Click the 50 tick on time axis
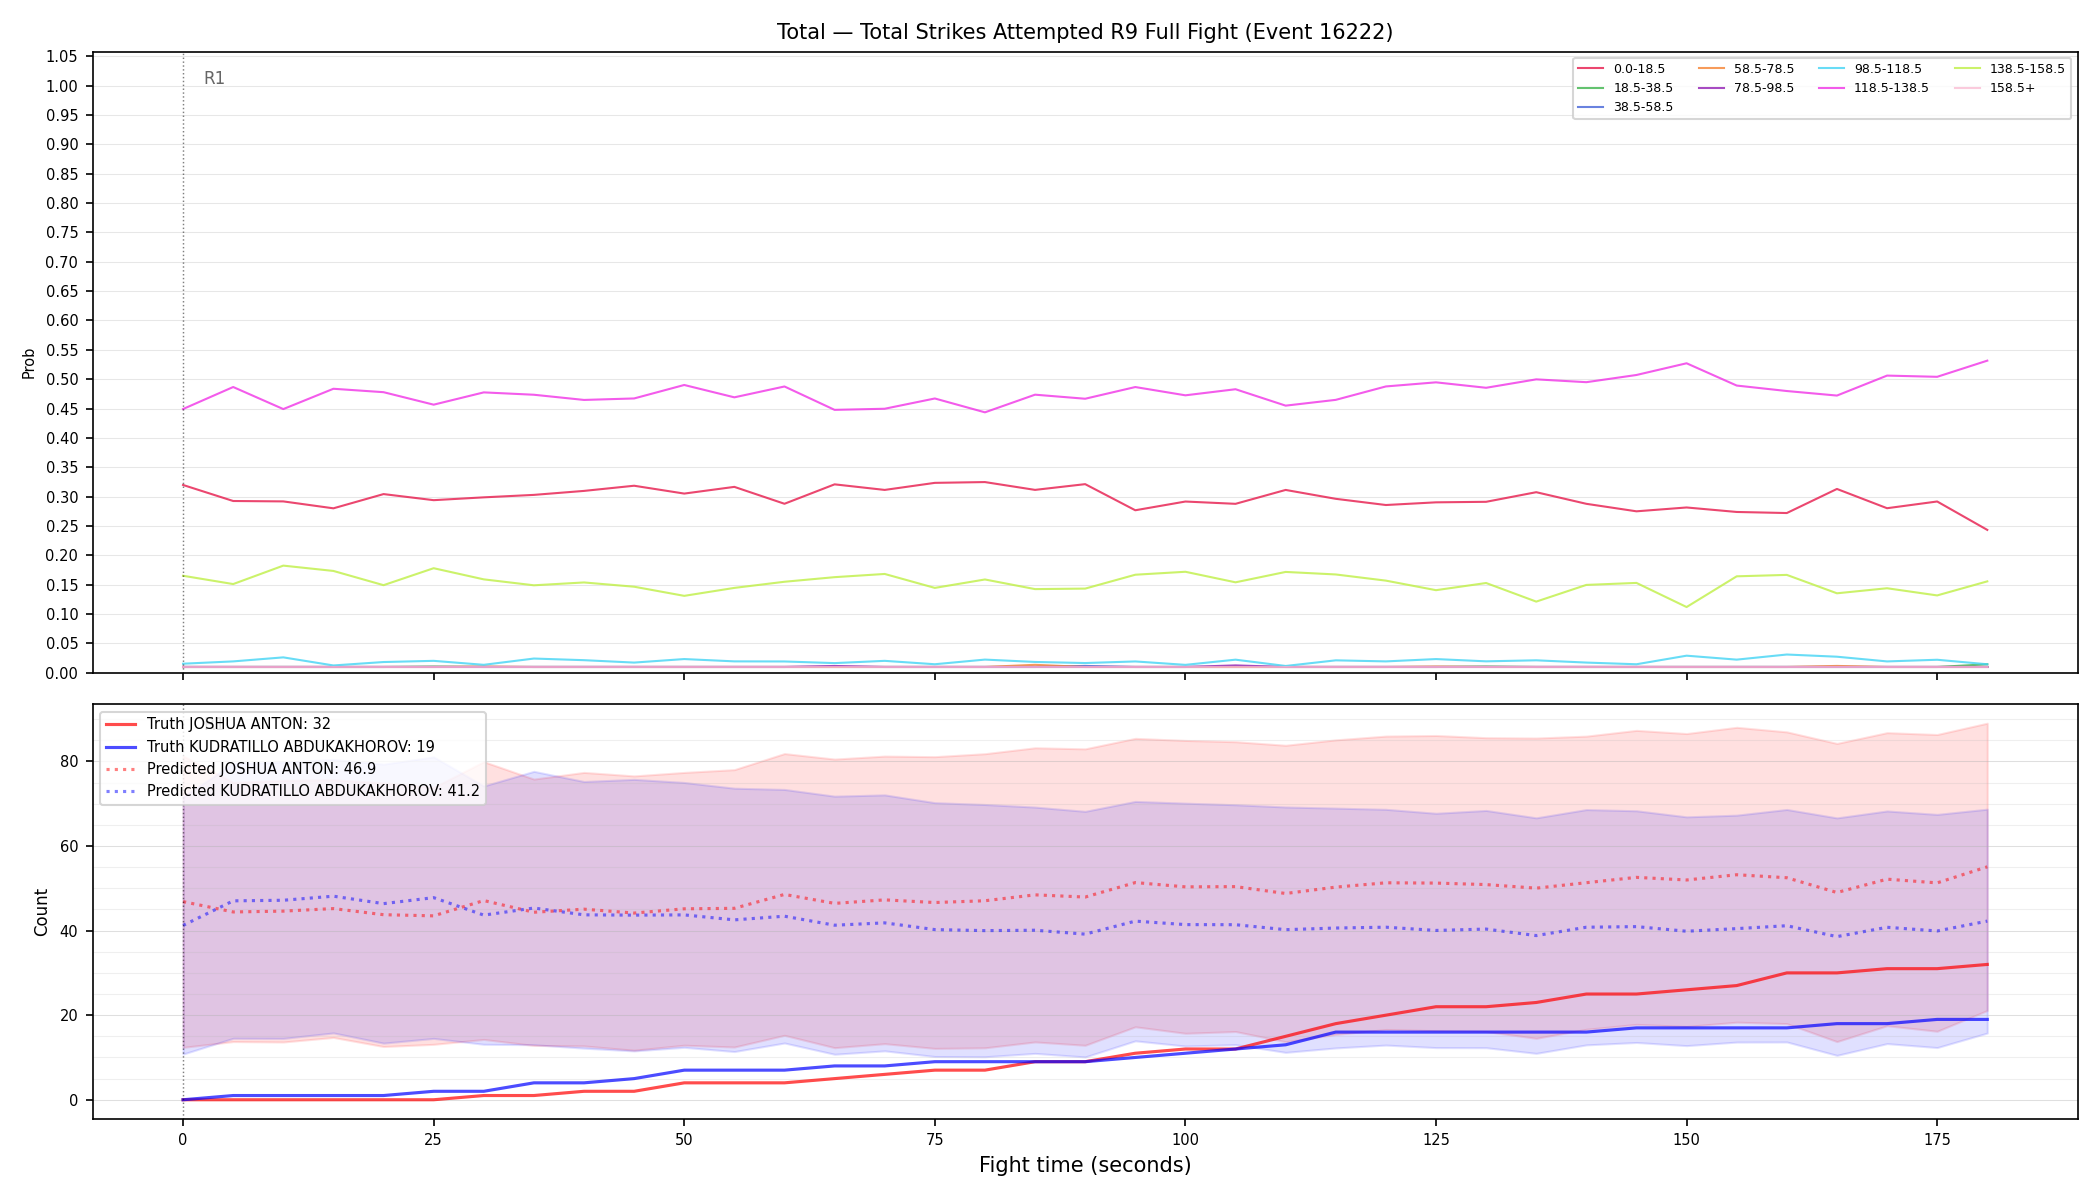This screenshot has height=1200, width=2100. coord(684,1139)
